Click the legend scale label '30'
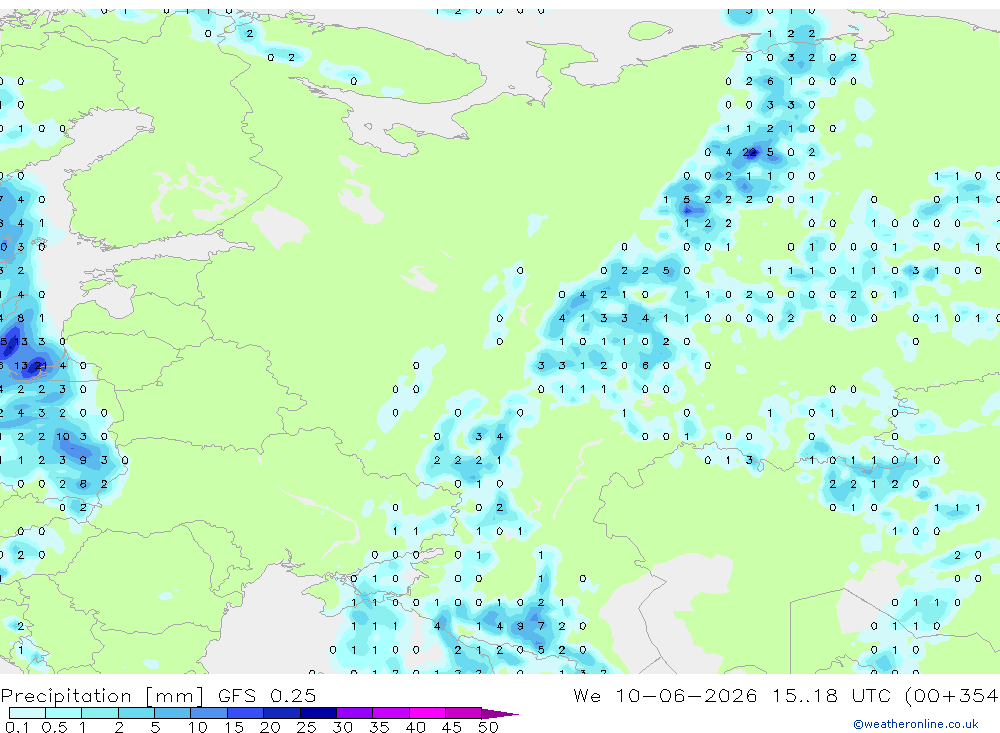This screenshot has width=1000, height=733. click(343, 727)
